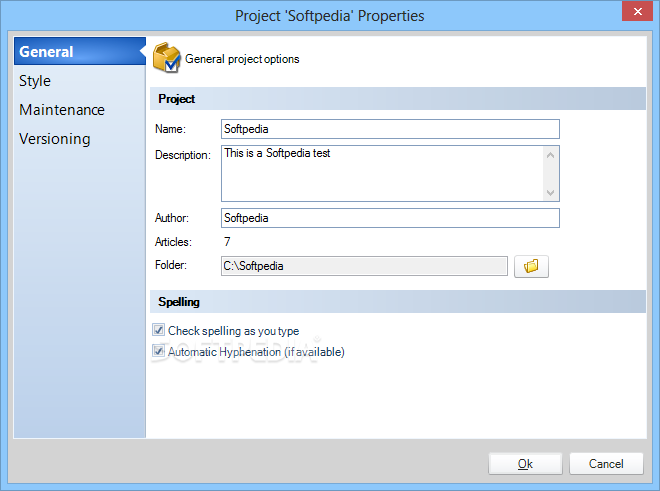Click the Description scroll up arrow
This screenshot has height=491, width=660.
click(x=550, y=155)
